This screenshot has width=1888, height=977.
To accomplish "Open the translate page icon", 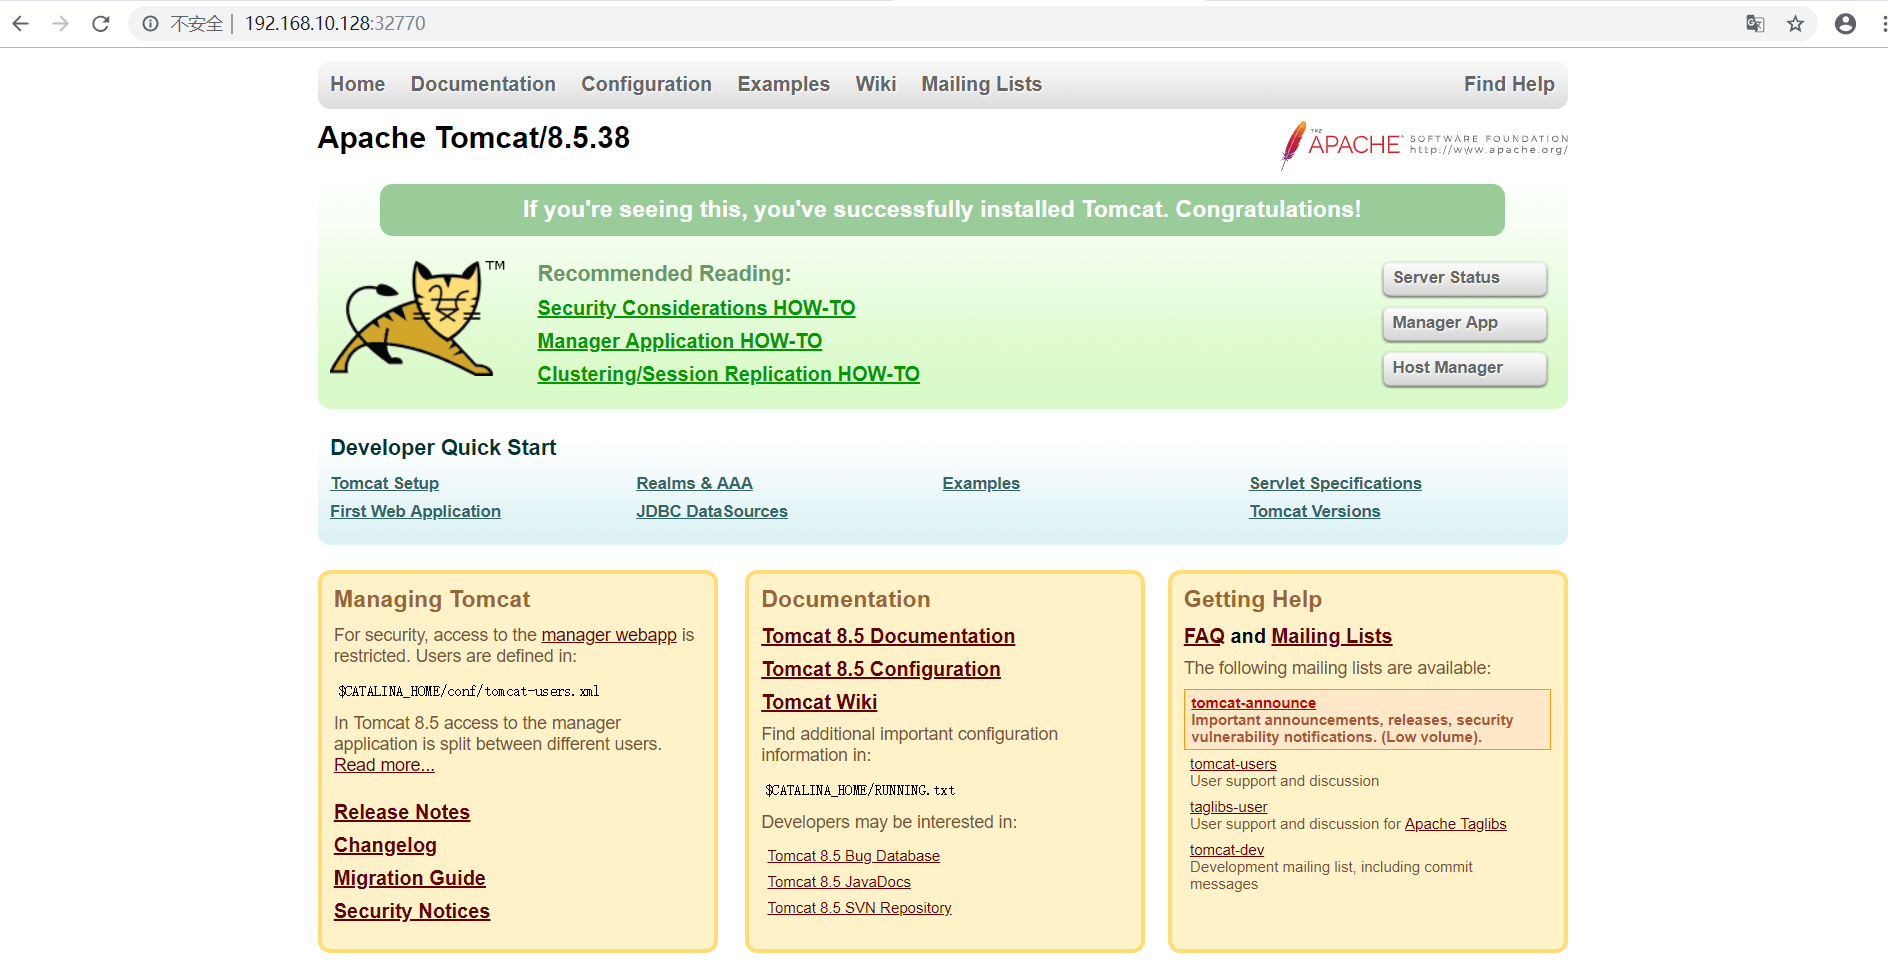I will click(1755, 23).
